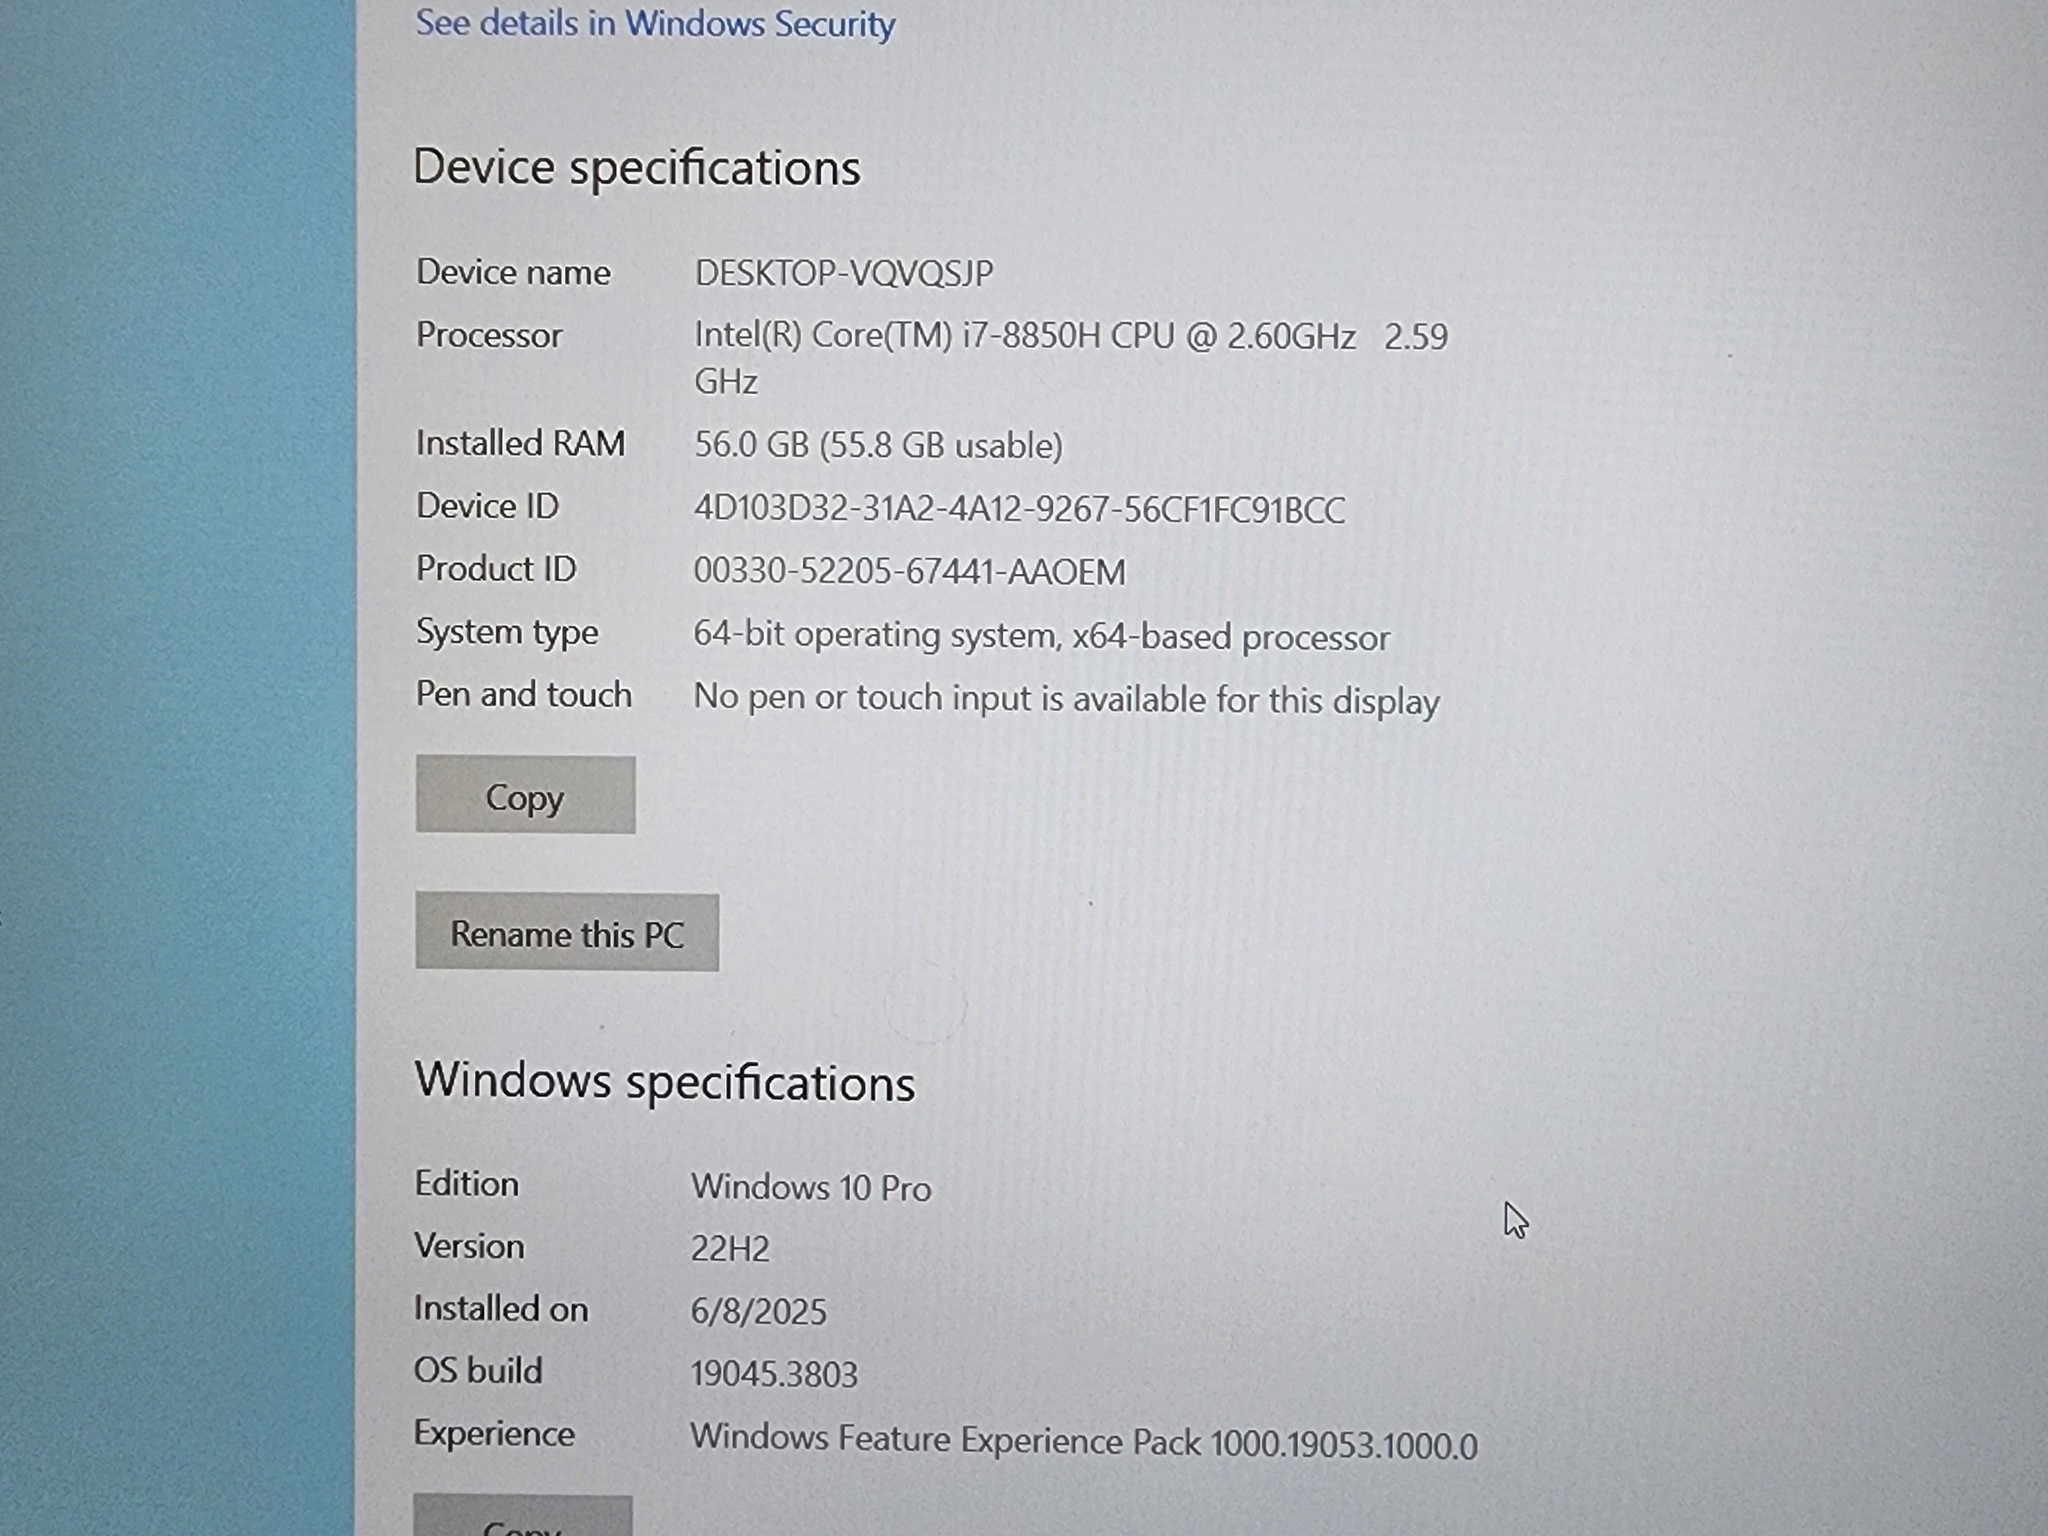
Task: Click the Installed RAM label
Action: pyautogui.click(x=521, y=443)
